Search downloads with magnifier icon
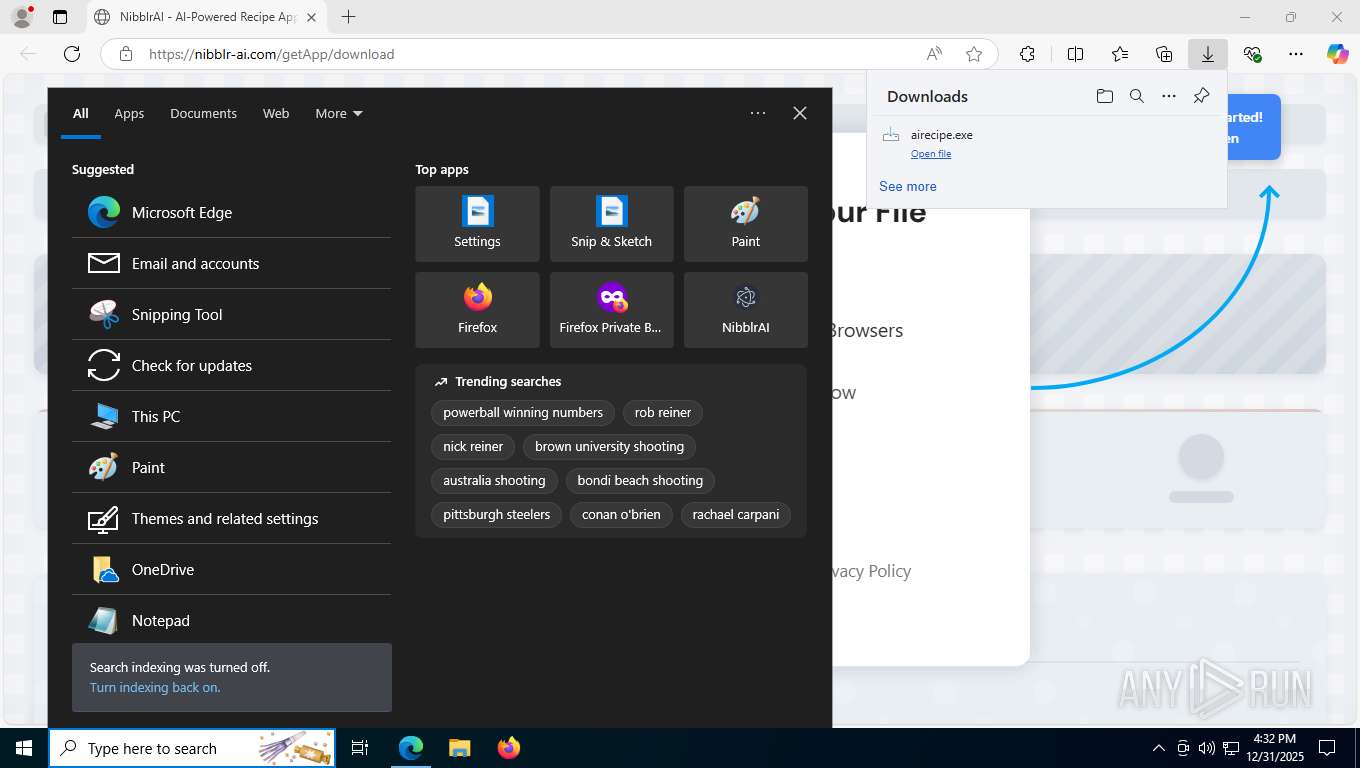This screenshot has width=1360, height=768. pos(1136,96)
